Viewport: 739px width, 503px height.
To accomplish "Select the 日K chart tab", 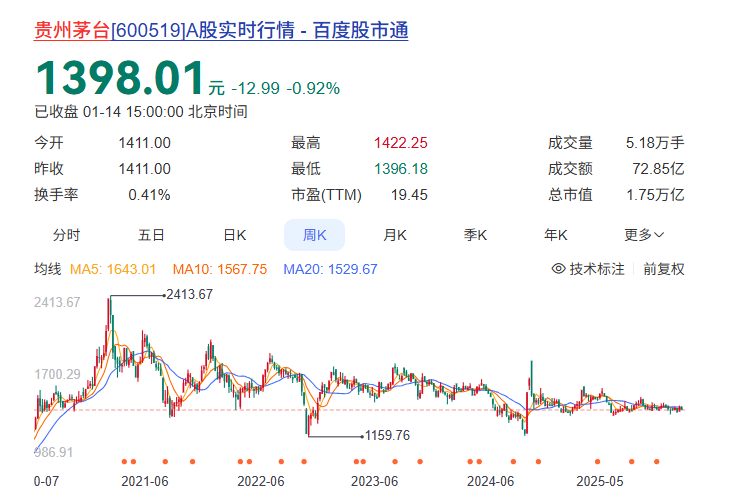I will coord(234,235).
